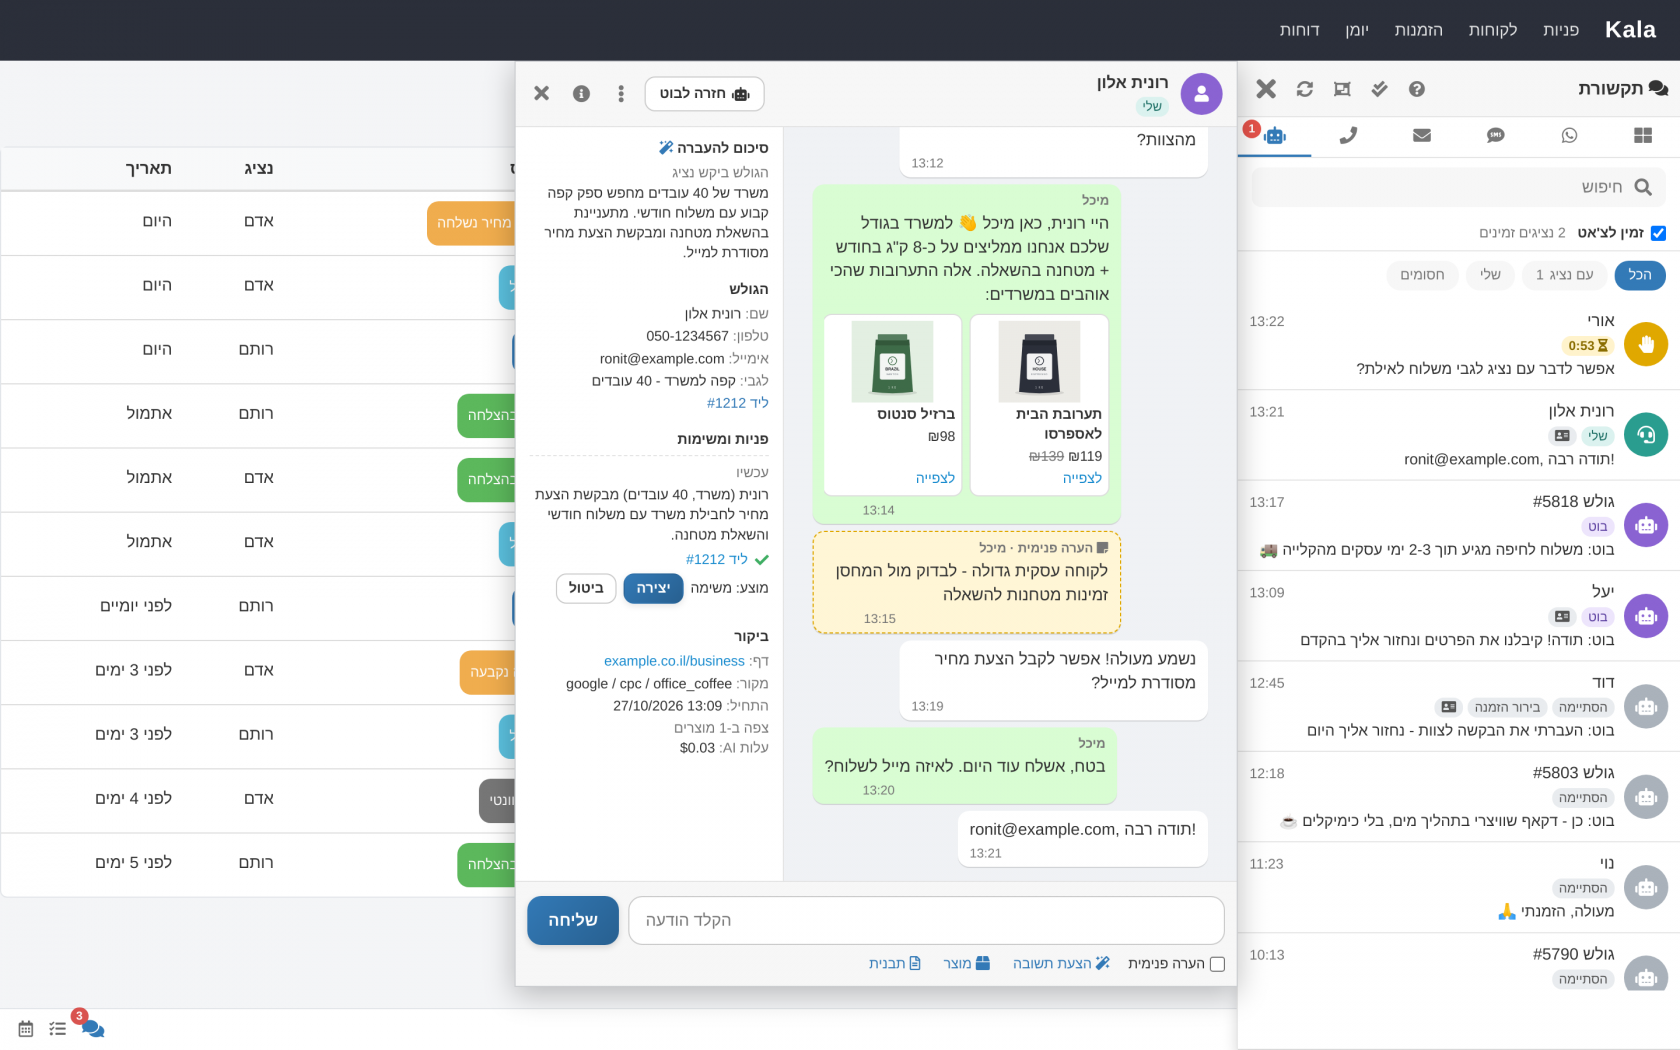
Task: Open the chat bubbles icon in bottom bar
Action: 92,1028
